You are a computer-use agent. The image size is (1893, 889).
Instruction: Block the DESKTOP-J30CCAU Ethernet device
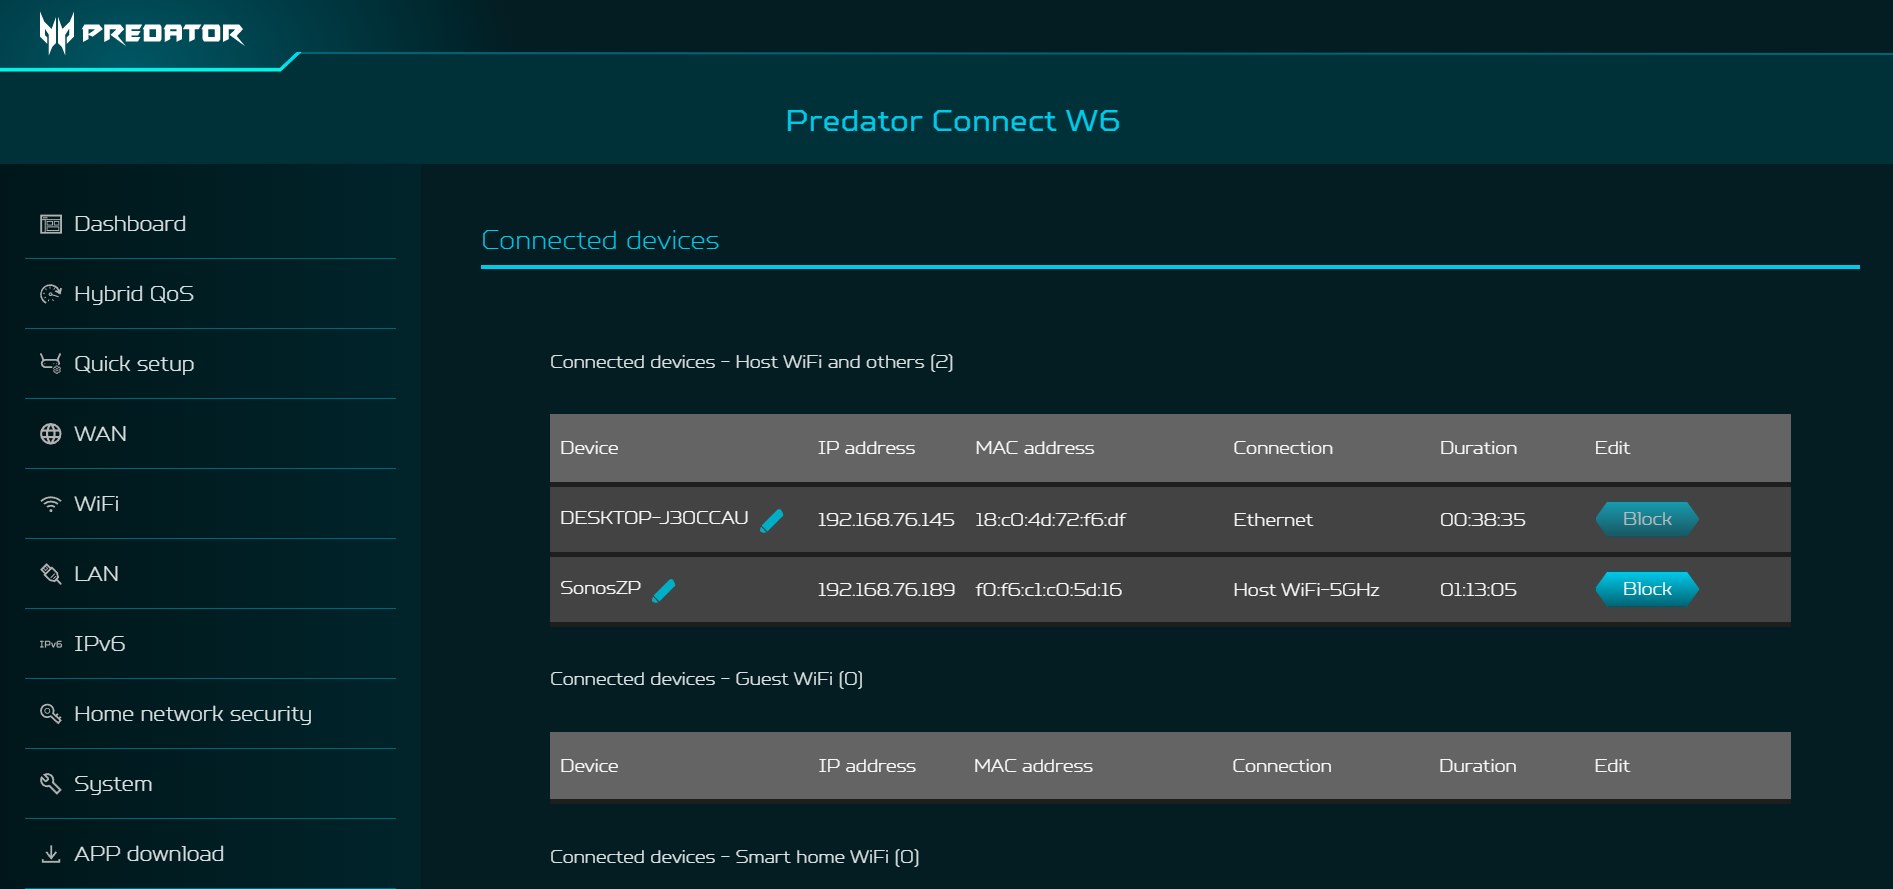click(x=1646, y=519)
